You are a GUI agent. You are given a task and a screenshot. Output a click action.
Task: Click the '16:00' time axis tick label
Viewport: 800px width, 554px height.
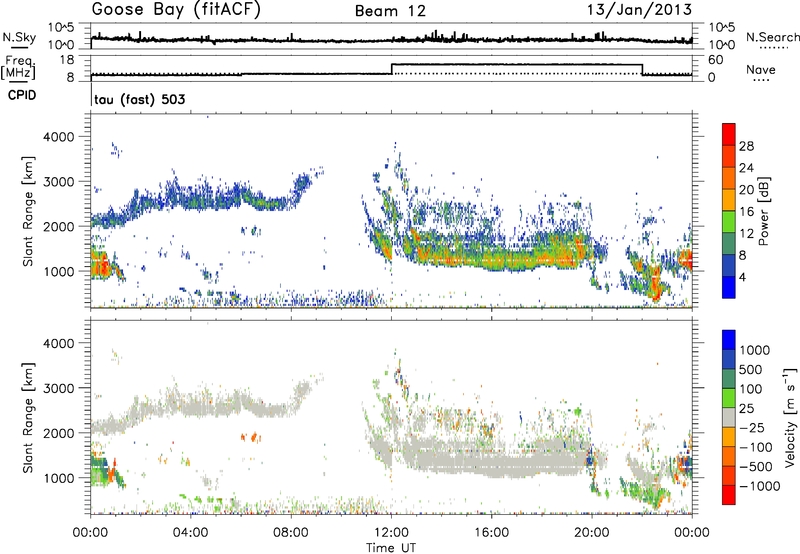tap(491, 533)
